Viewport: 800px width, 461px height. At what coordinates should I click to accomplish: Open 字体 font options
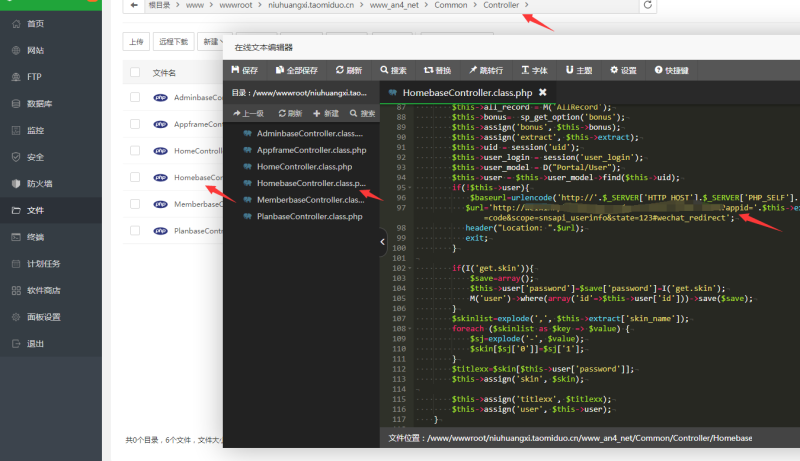pyautogui.click(x=534, y=70)
